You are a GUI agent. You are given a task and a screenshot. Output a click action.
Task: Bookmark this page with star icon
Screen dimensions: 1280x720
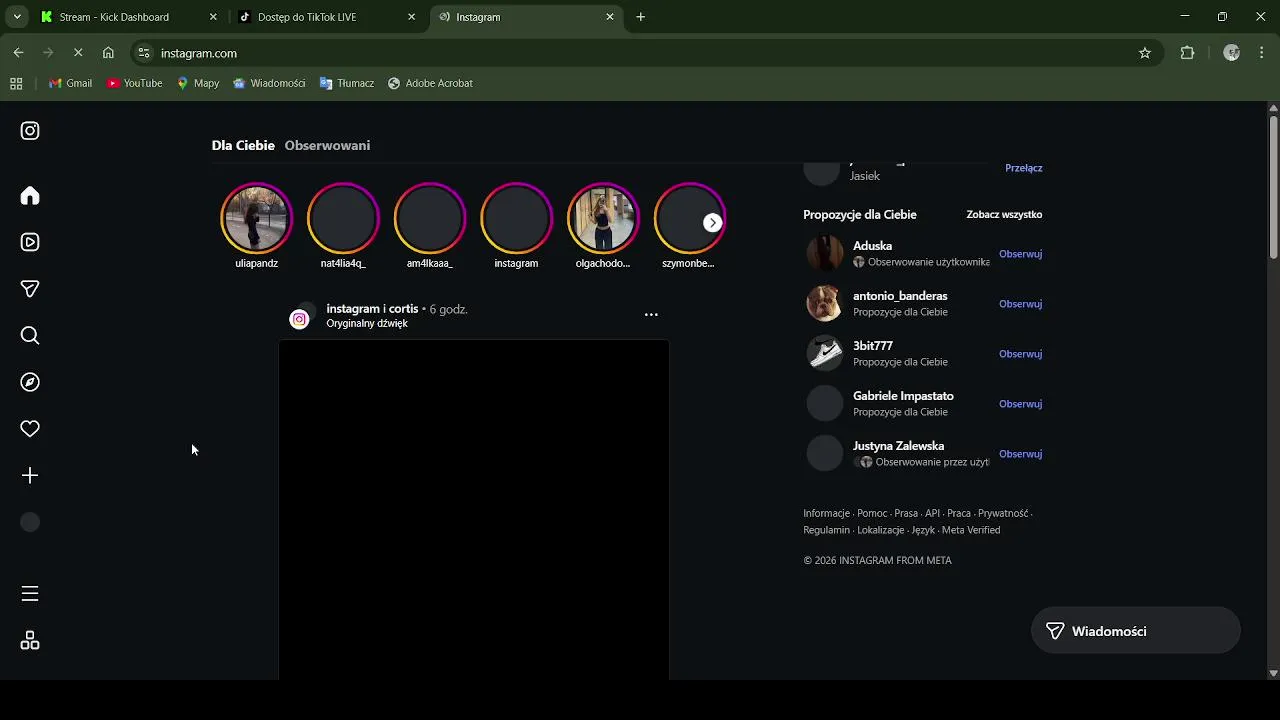click(x=1145, y=53)
